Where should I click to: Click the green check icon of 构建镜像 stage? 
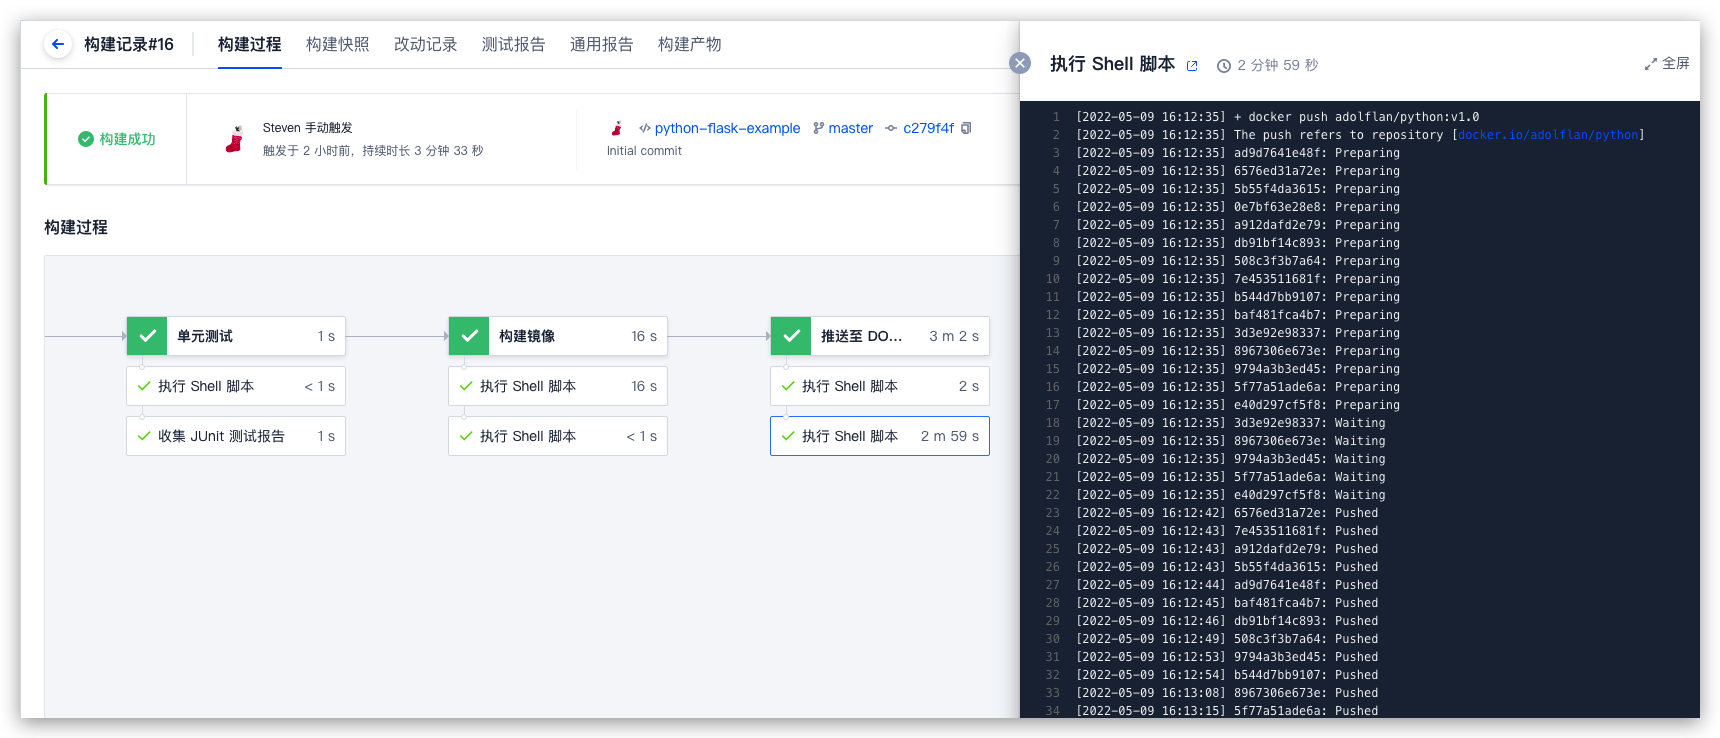click(x=469, y=336)
